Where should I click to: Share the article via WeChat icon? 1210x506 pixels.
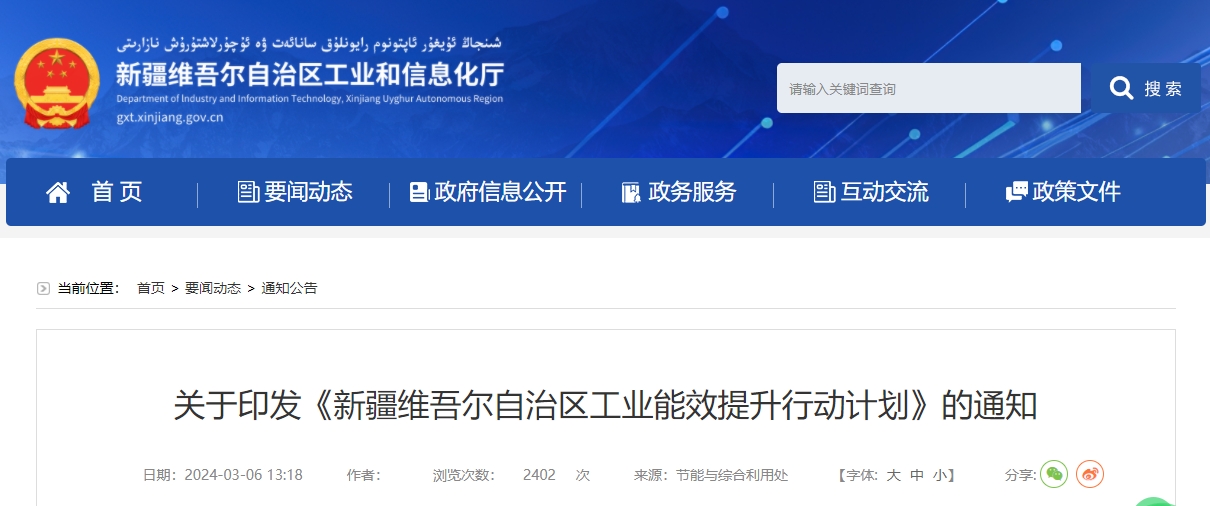pos(1054,474)
